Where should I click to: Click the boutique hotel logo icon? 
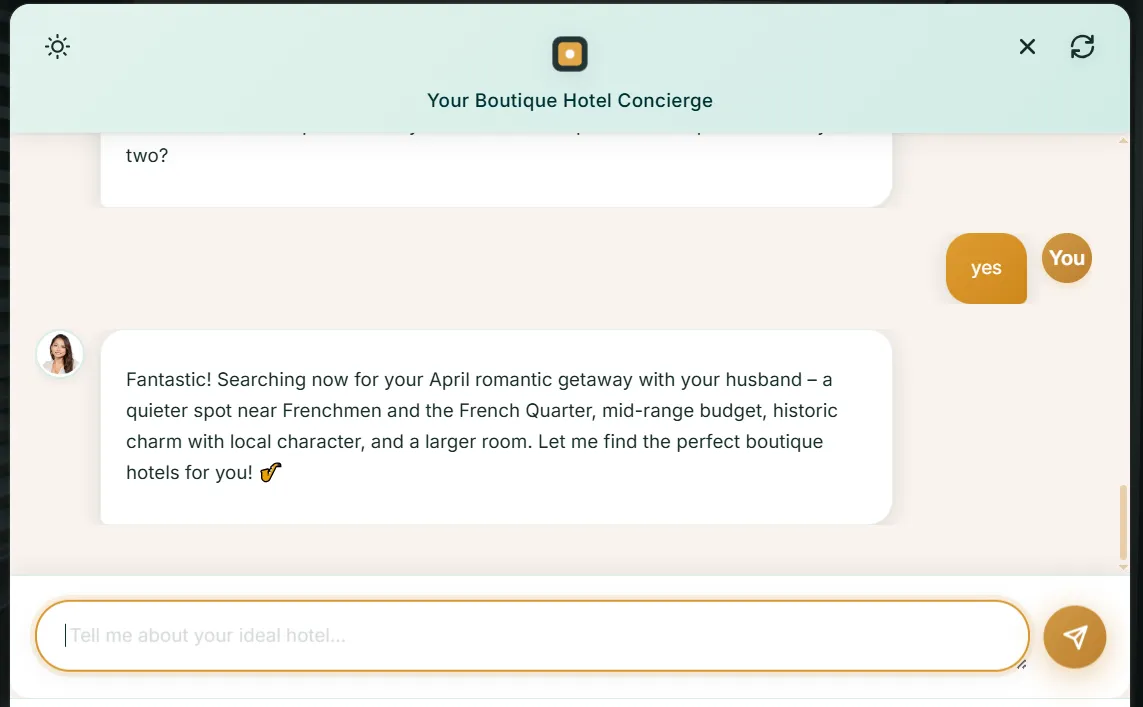tap(569, 53)
